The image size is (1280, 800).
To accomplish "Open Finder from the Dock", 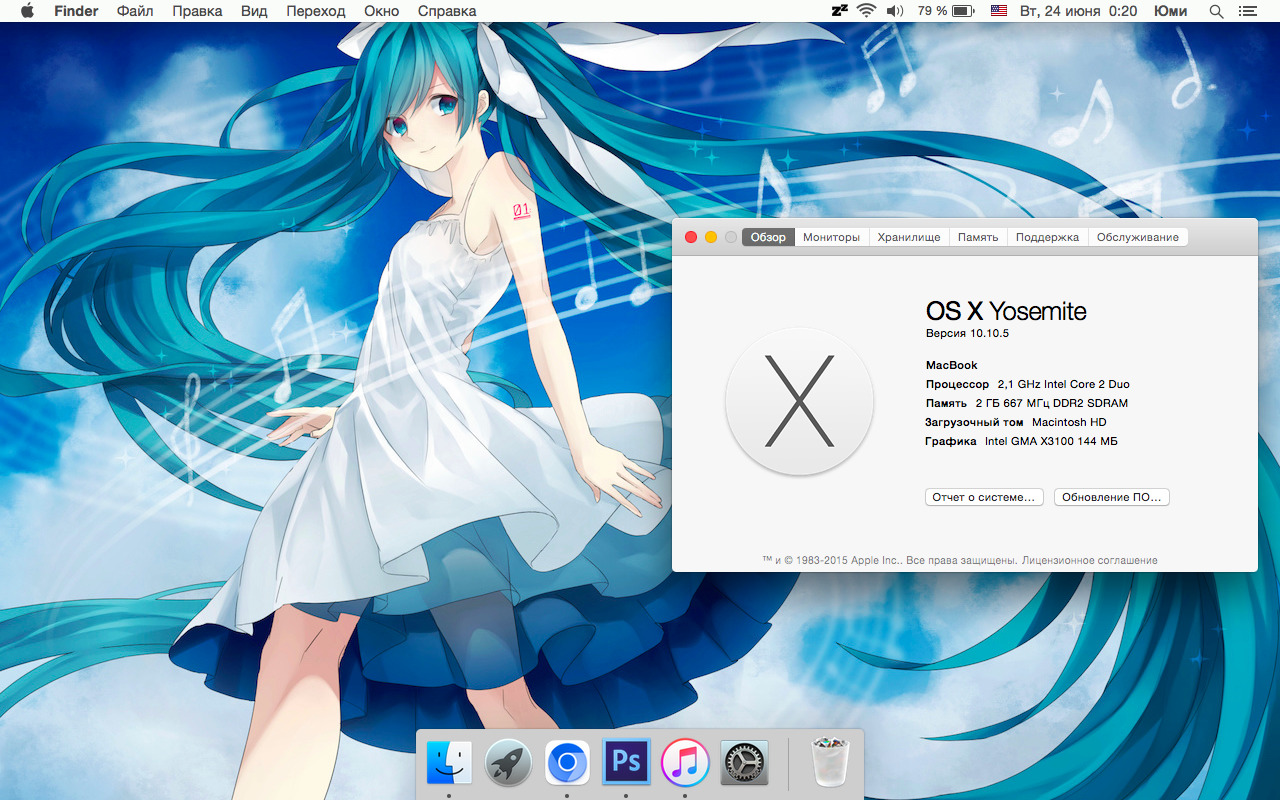I will pyautogui.click(x=449, y=764).
